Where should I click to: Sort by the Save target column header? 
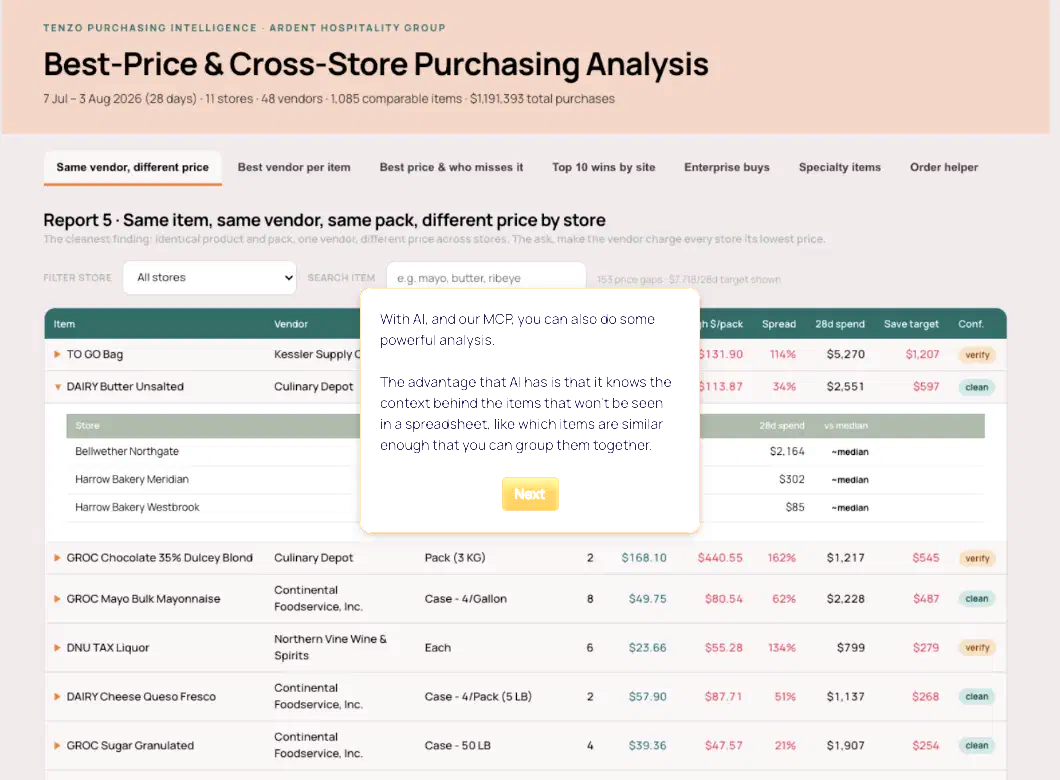click(x=911, y=324)
